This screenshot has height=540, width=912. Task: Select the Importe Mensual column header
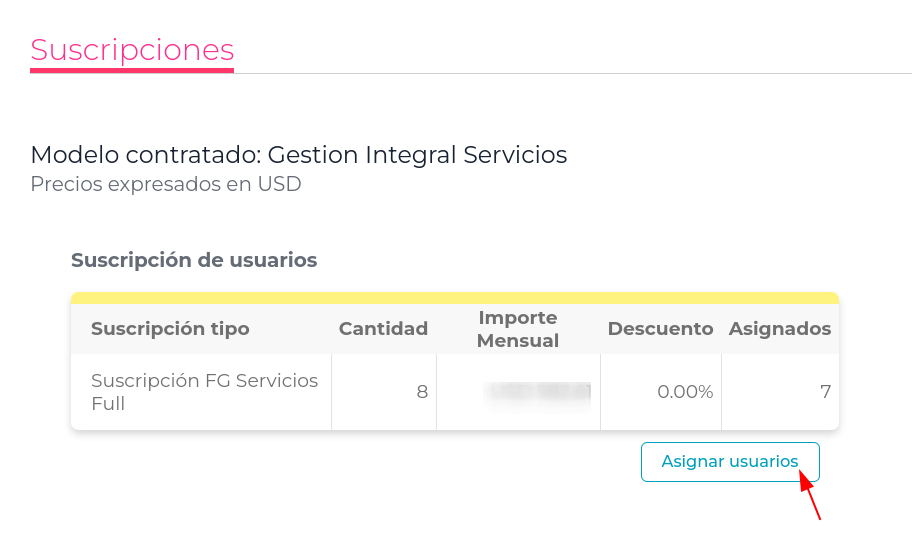[x=517, y=329]
